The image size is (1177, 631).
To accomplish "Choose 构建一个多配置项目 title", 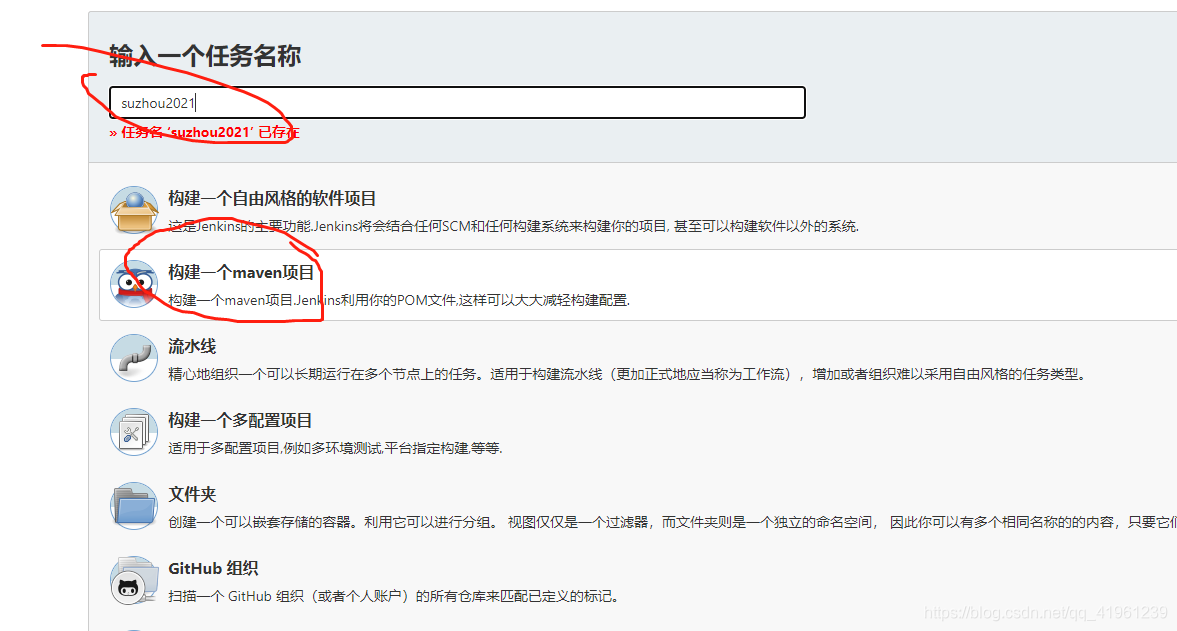I will click(x=240, y=420).
